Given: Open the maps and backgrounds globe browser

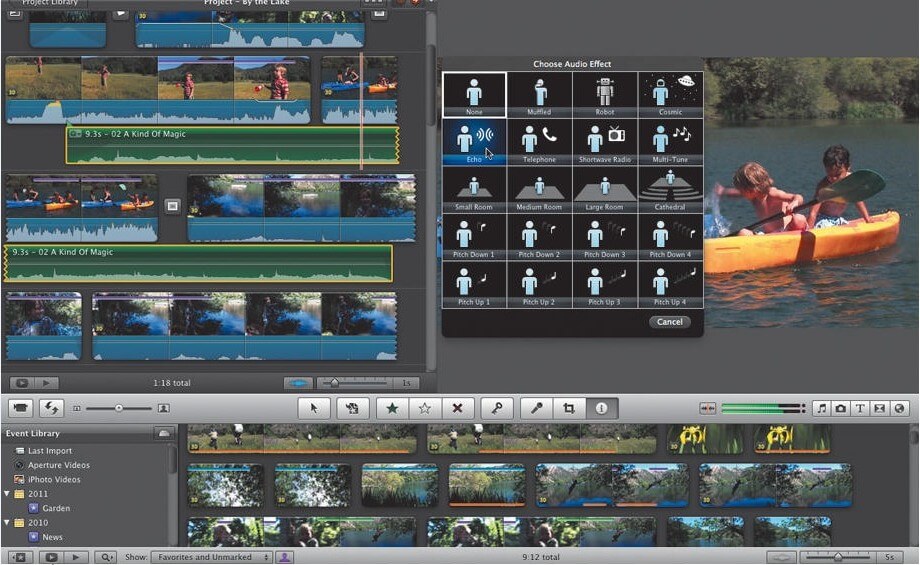Looking at the screenshot, I should coord(899,408).
